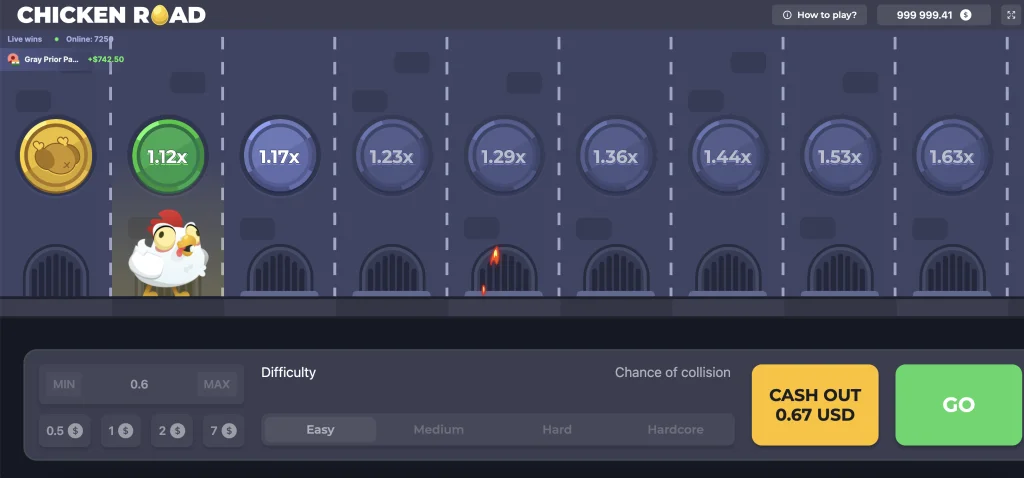Click the white chicken character
Image resolution: width=1024 pixels, height=478 pixels.
tap(168, 253)
